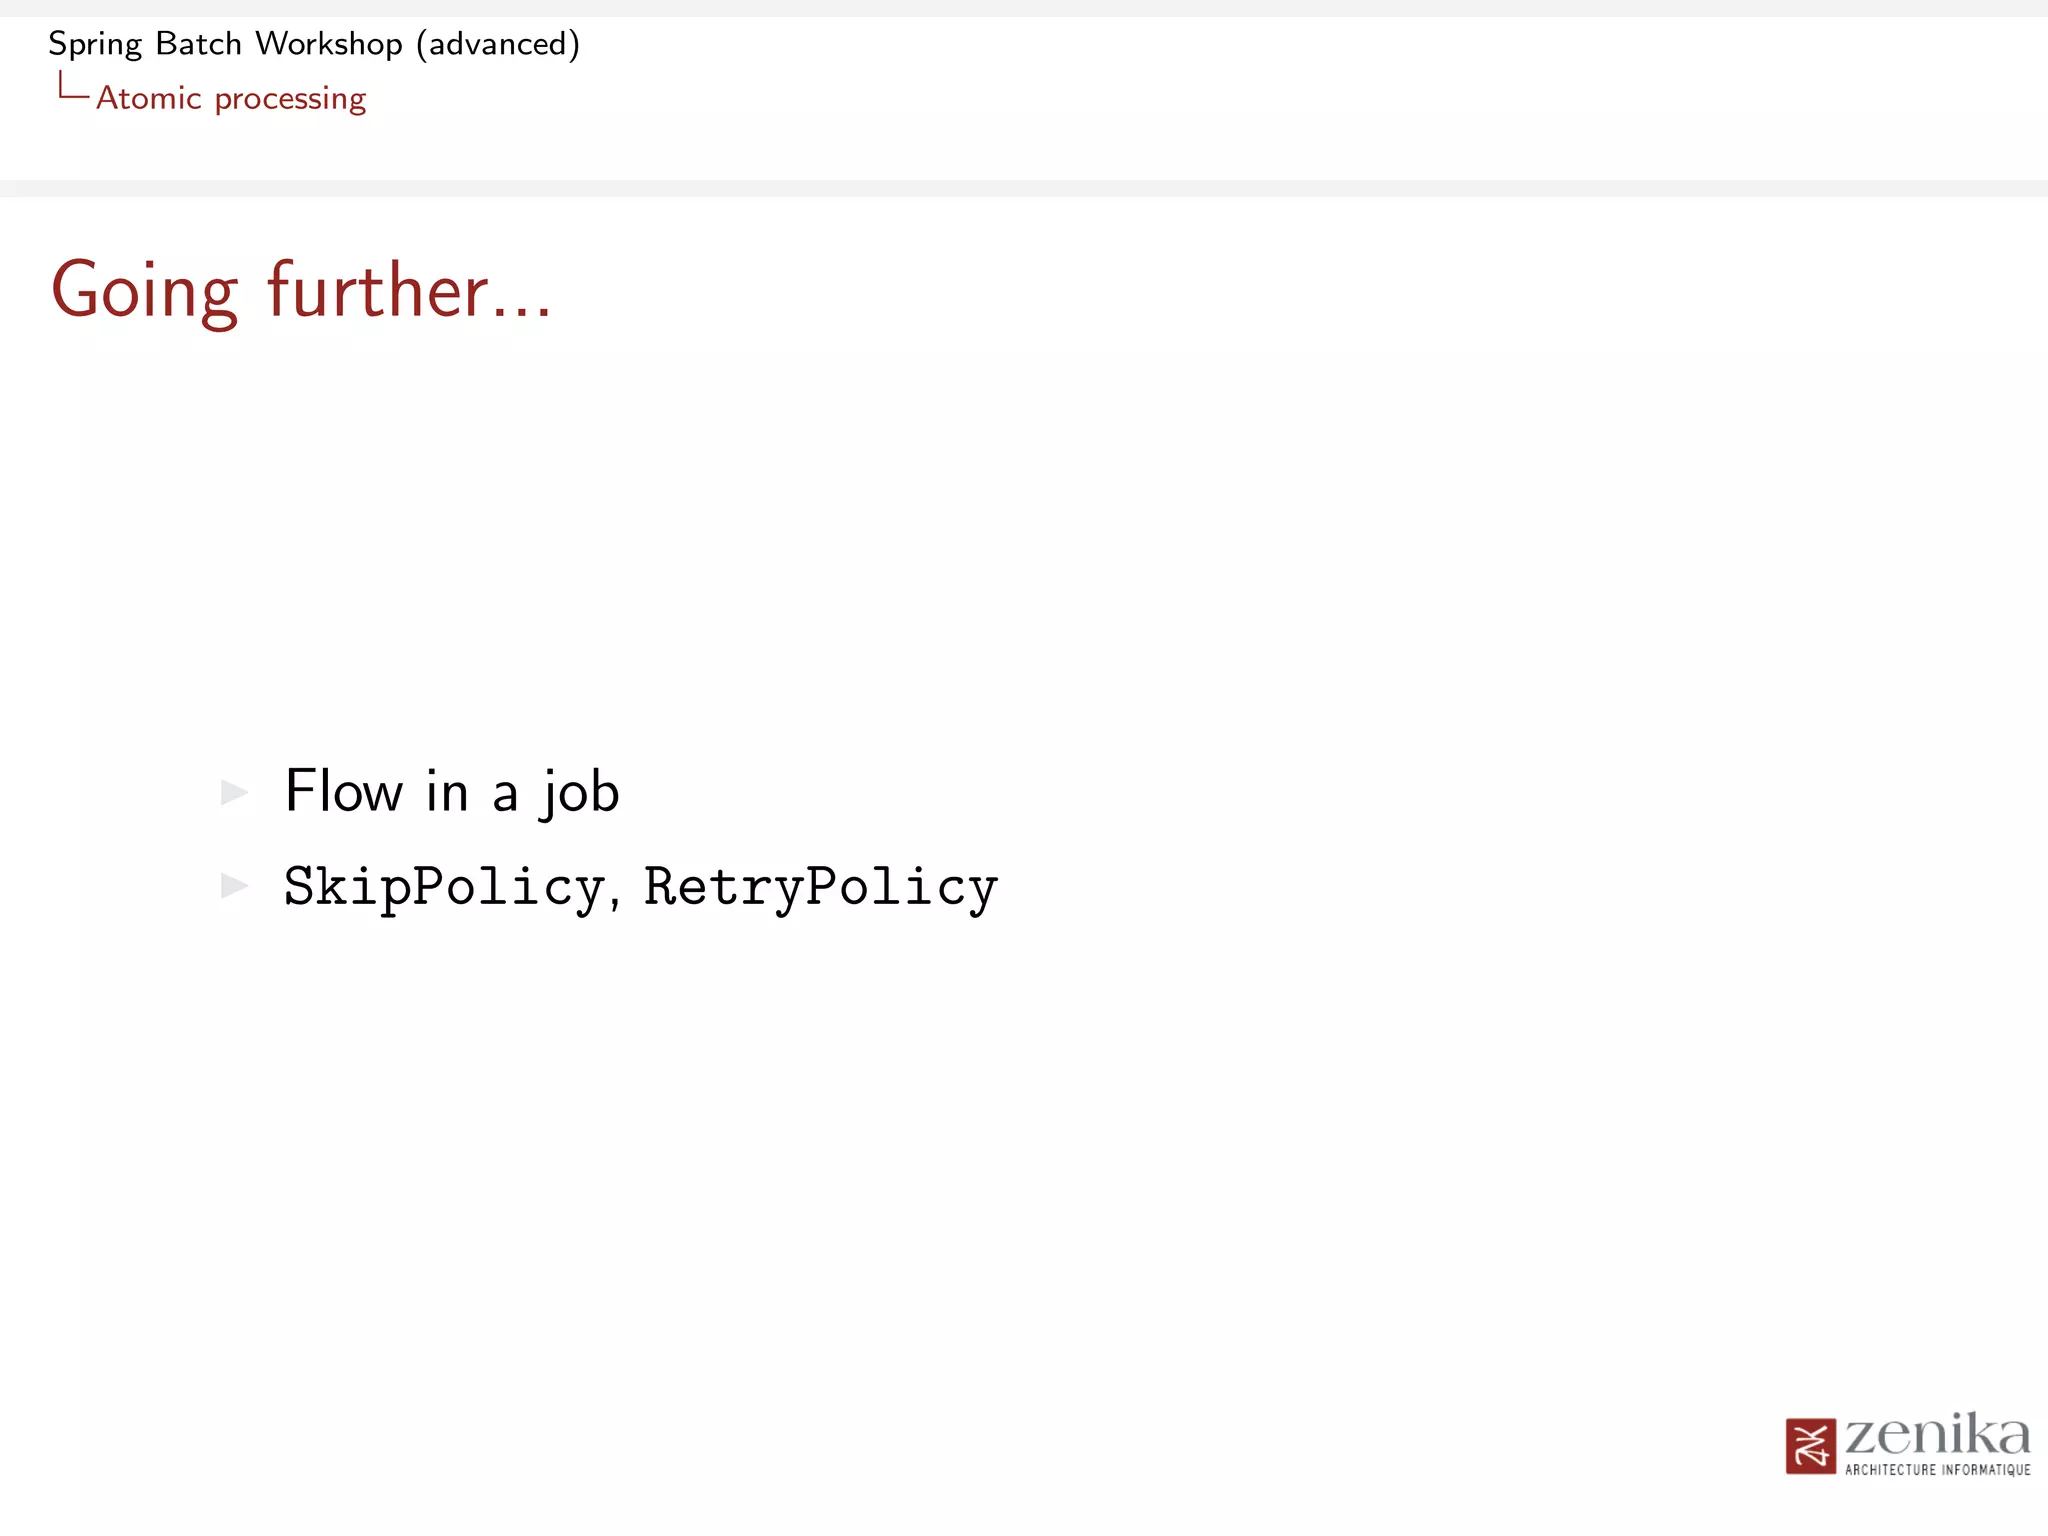Click the Zenika red logo icon
The height and width of the screenshot is (1536, 2048).
click(1811, 1446)
